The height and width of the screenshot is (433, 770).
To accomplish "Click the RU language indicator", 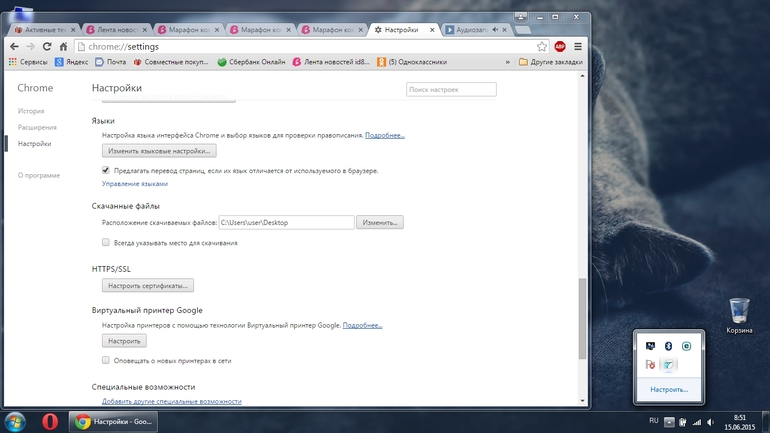I will (x=654, y=421).
